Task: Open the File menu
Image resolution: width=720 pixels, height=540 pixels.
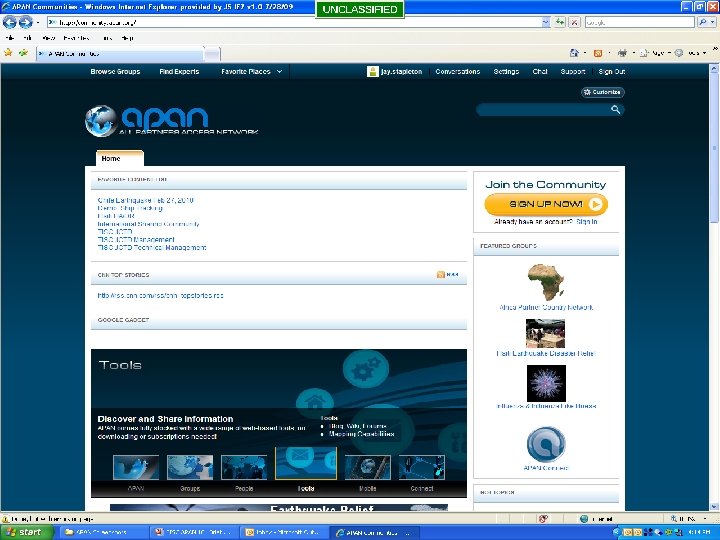Action: click(10, 38)
